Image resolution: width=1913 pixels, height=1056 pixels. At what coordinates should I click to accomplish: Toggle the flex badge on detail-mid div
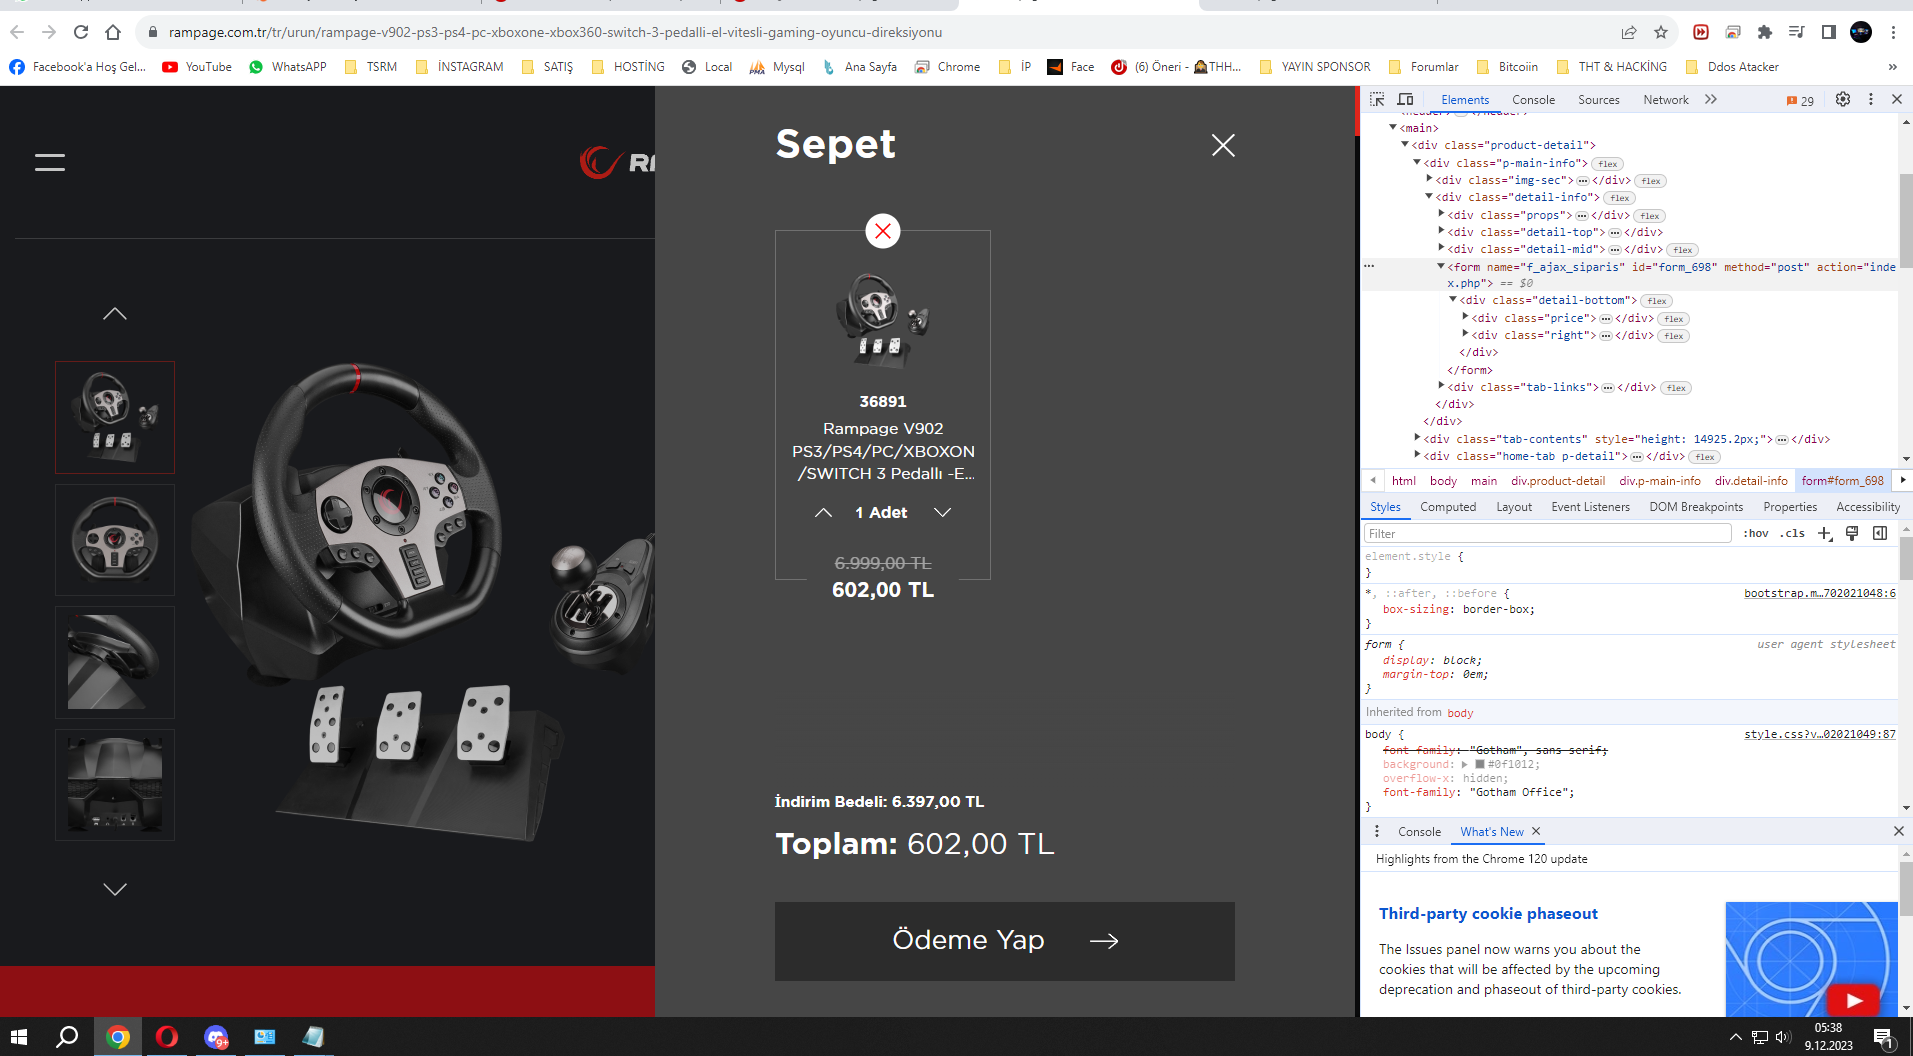[x=1683, y=250]
